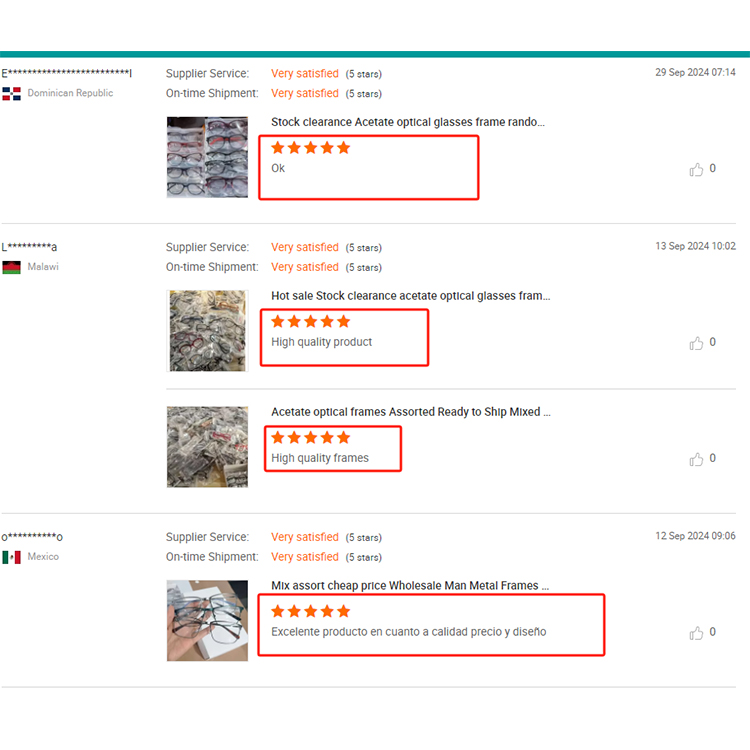Click reviewer name L*********a
Image resolution: width=750 pixels, height=750 pixels.
click(x=29, y=247)
